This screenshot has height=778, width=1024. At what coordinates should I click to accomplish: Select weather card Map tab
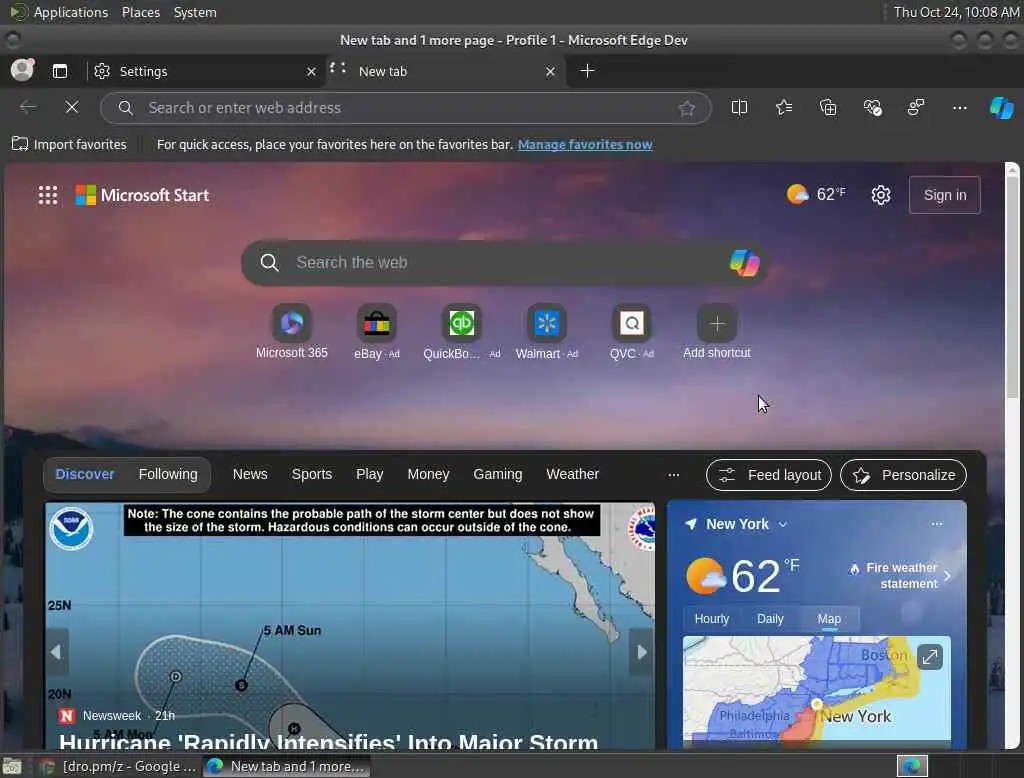[x=829, y=619]
